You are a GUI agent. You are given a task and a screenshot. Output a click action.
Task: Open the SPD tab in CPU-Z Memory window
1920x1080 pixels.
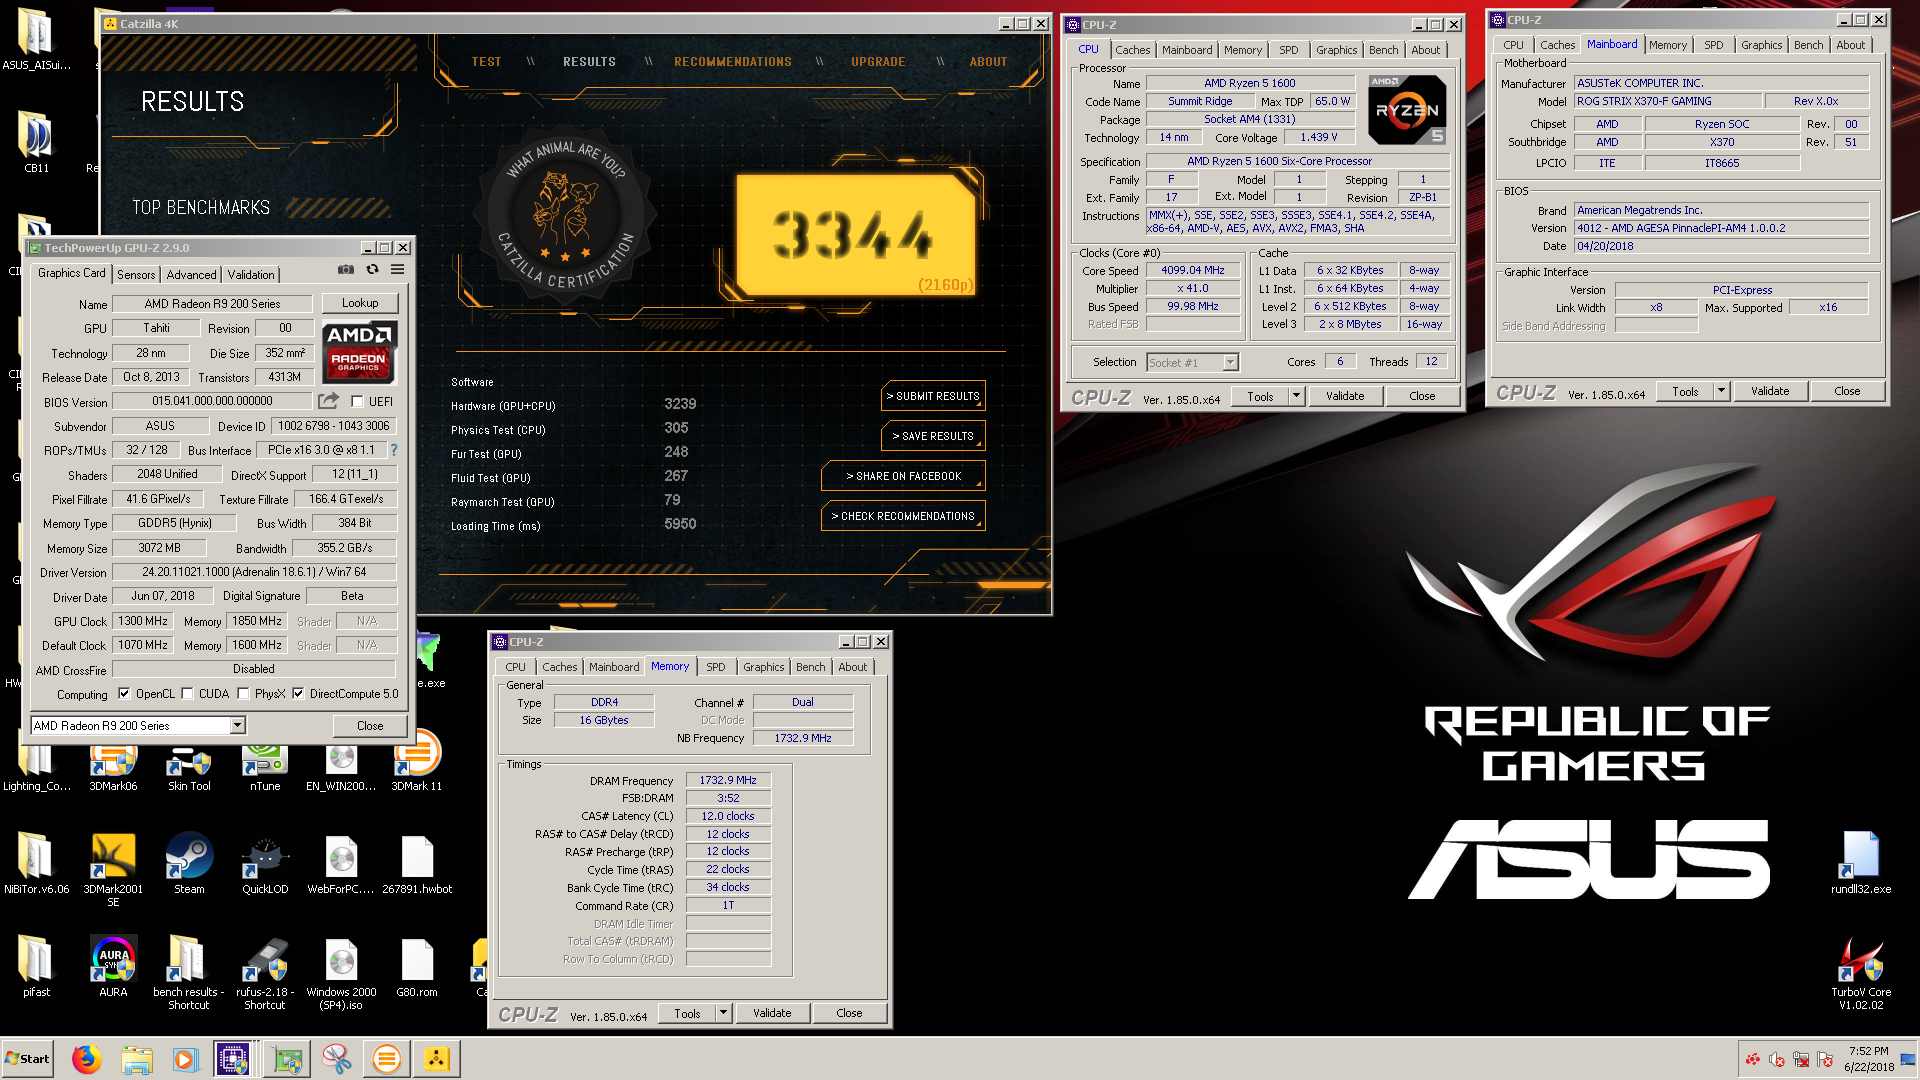click(x=716, y=667)
